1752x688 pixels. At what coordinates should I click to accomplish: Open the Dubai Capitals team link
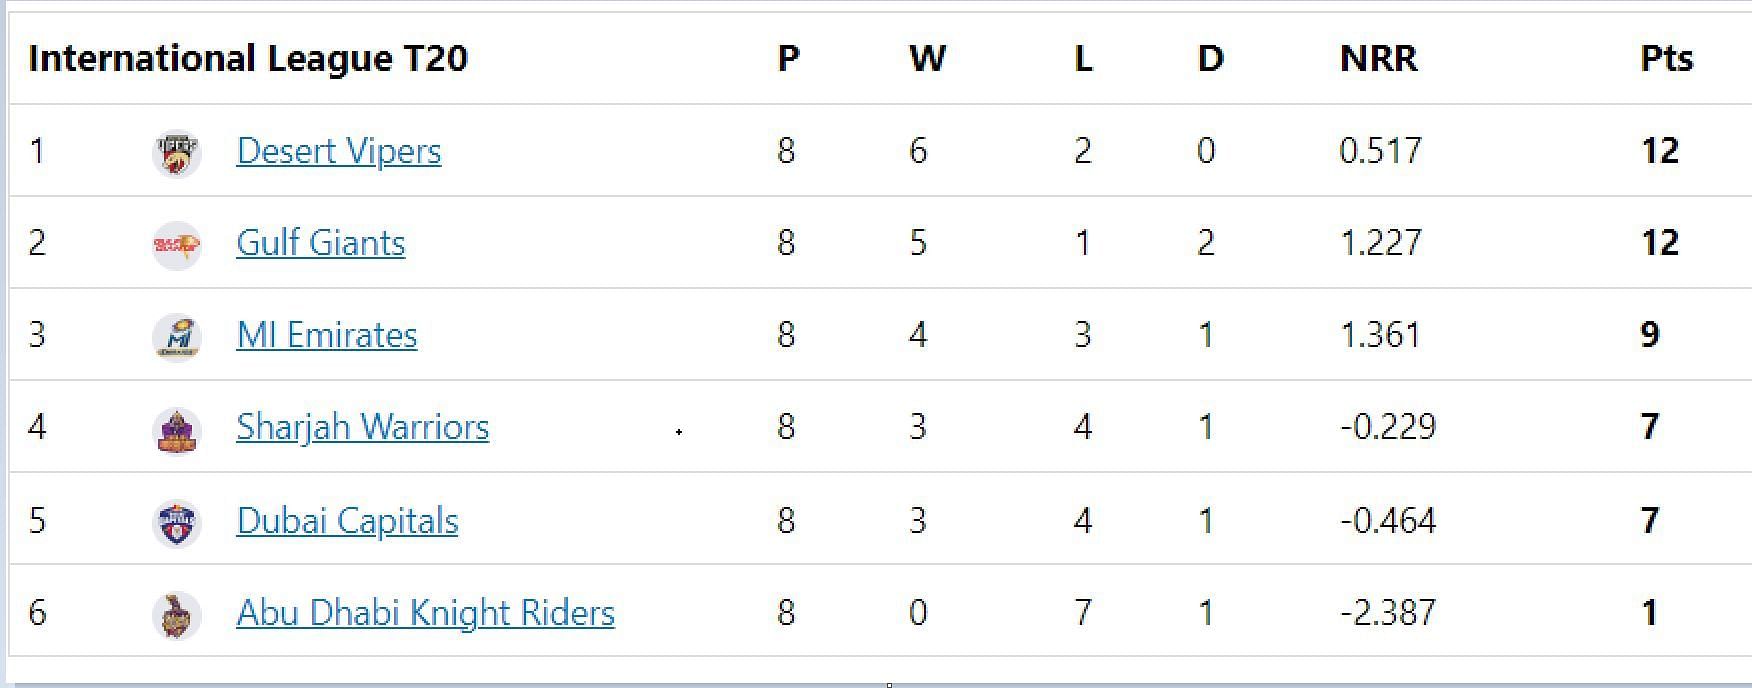347,520
